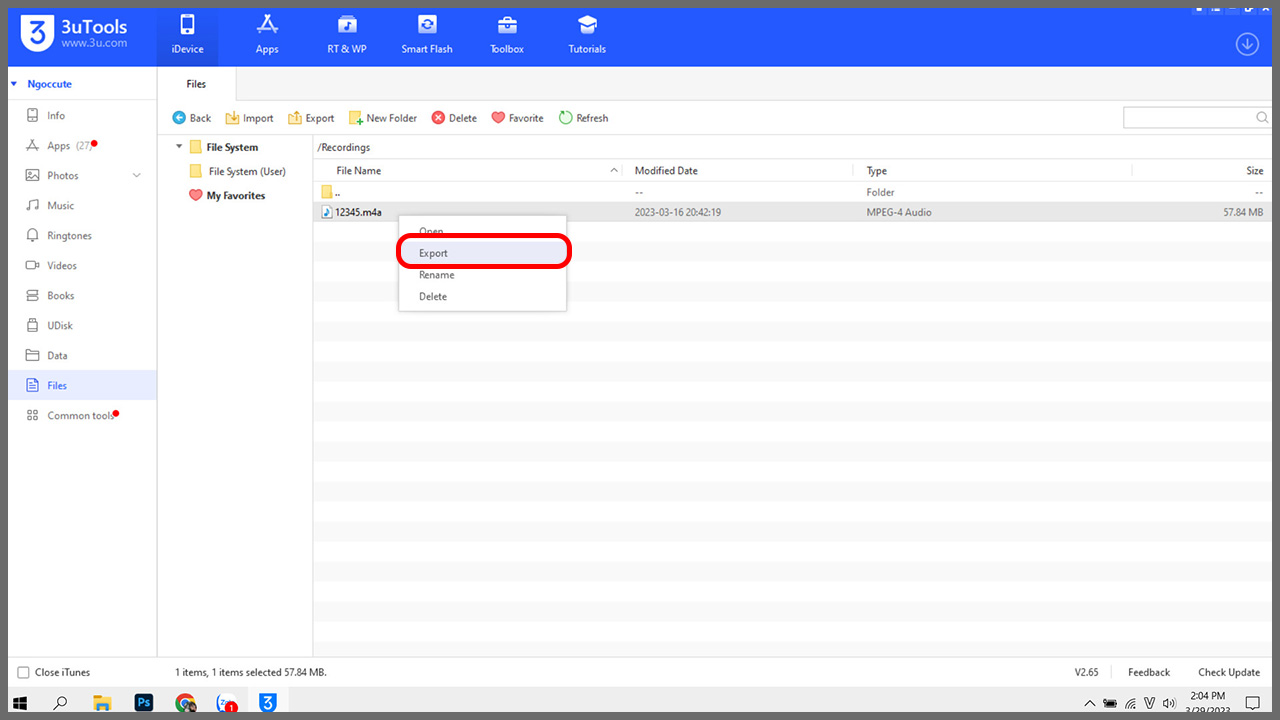This screenshot has height=720, width=1280.
Task: Toggle the Close iTunes checkbox
Action: [24, 673]
